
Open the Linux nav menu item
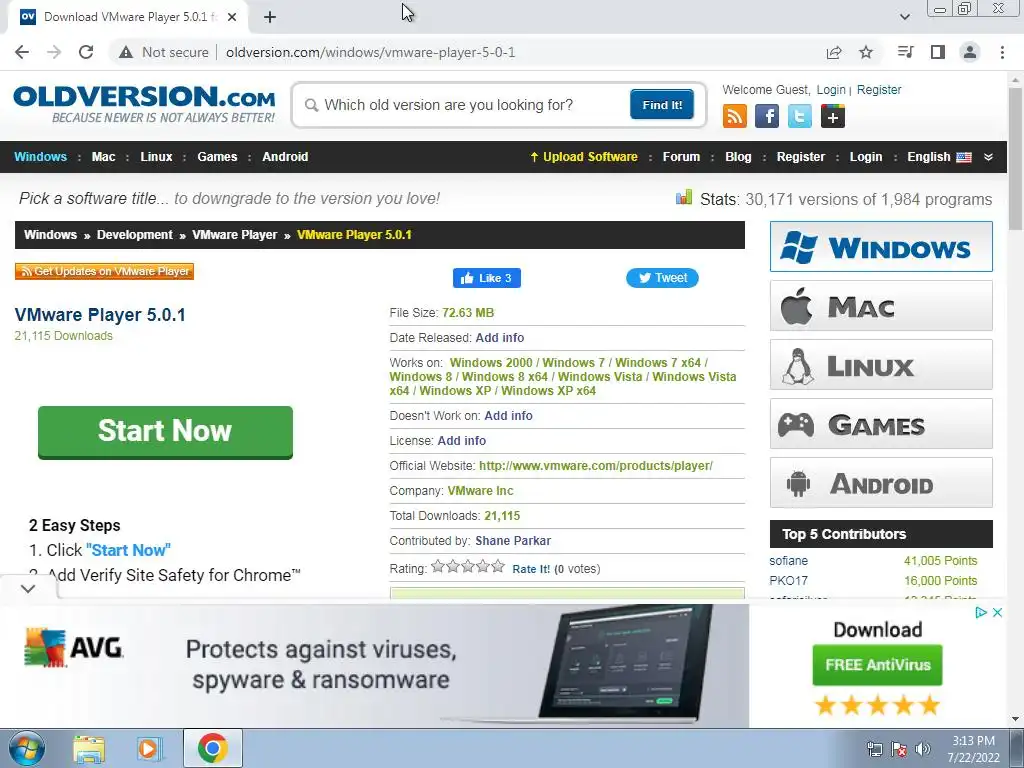[156, 157]
